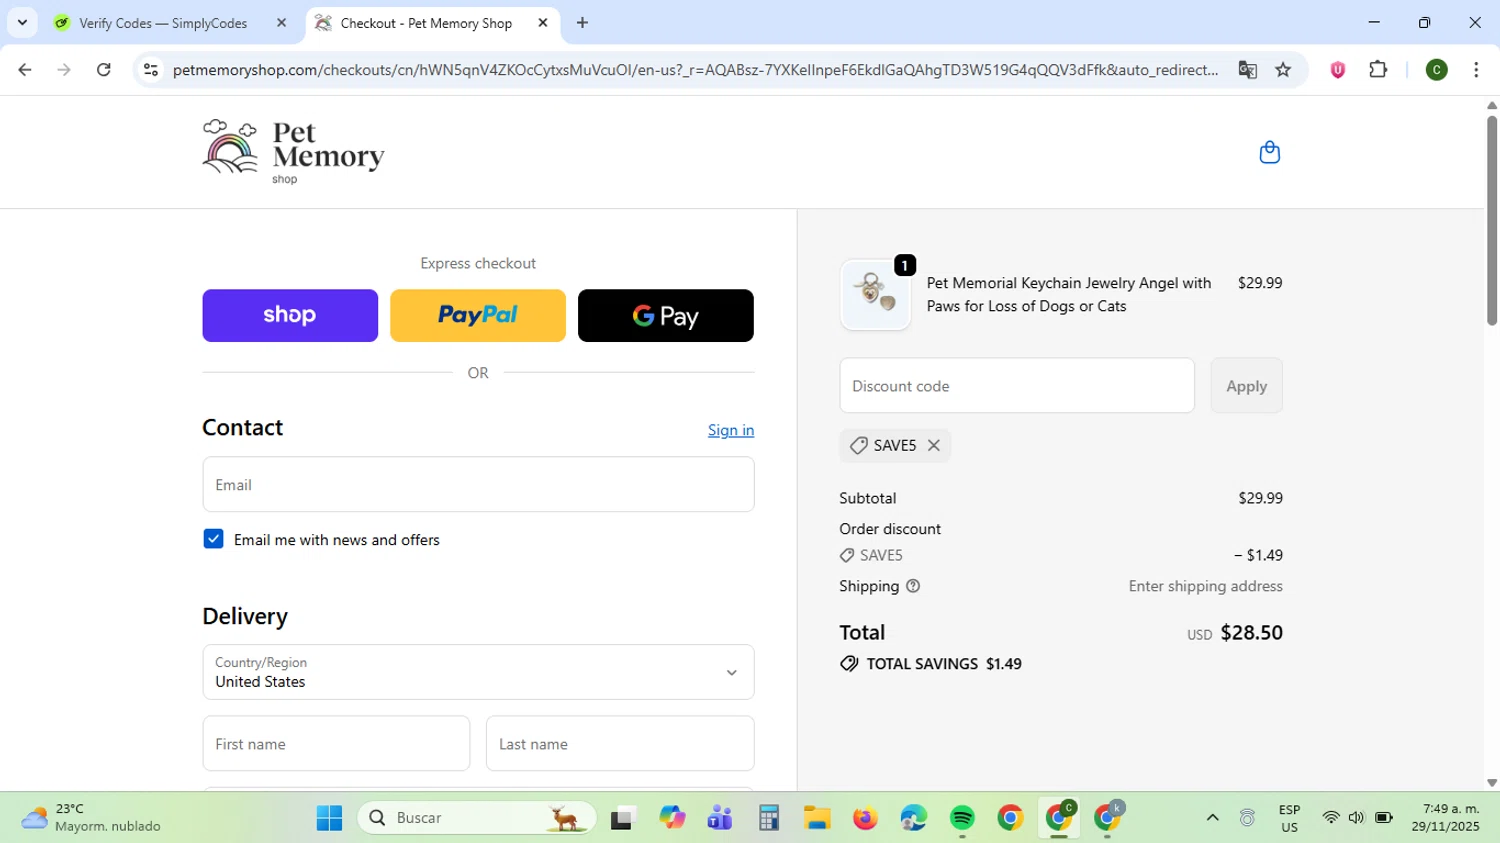Open the browser extensions puzzle icon
This screenshot has height=843, width=1500.
point(1378,70)
